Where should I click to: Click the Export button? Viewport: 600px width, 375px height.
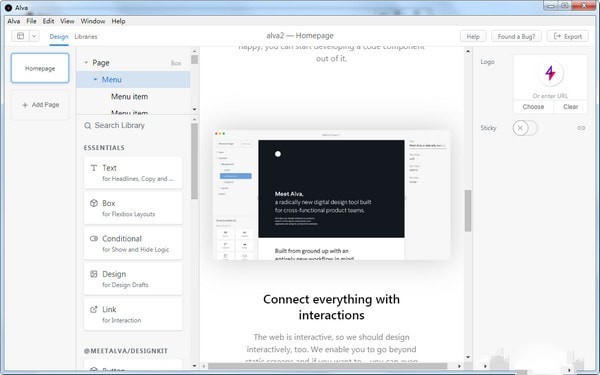(x=568, y=36)
